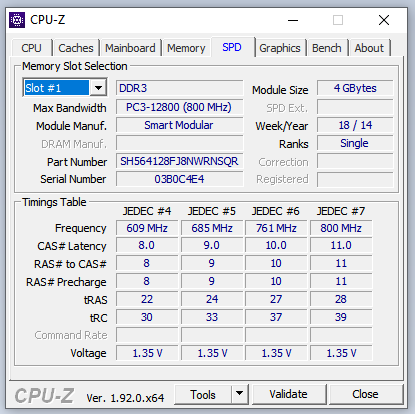This screenshot has width=415, height=414.
Task: Expand the Slot #1 dropdown arrow
Action: [98, 88]
